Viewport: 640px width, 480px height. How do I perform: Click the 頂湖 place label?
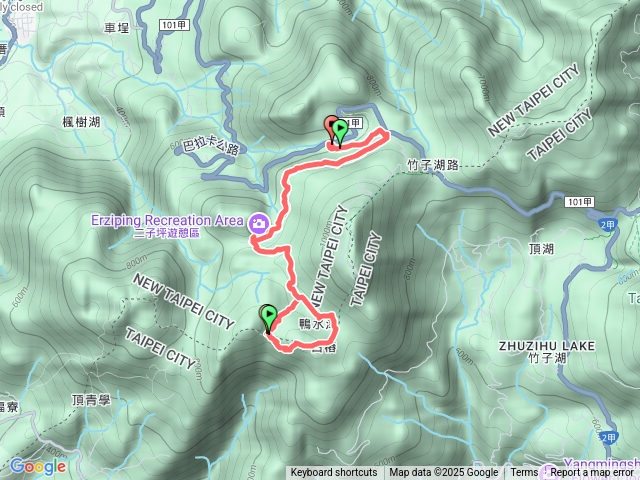tap(542, 249)
